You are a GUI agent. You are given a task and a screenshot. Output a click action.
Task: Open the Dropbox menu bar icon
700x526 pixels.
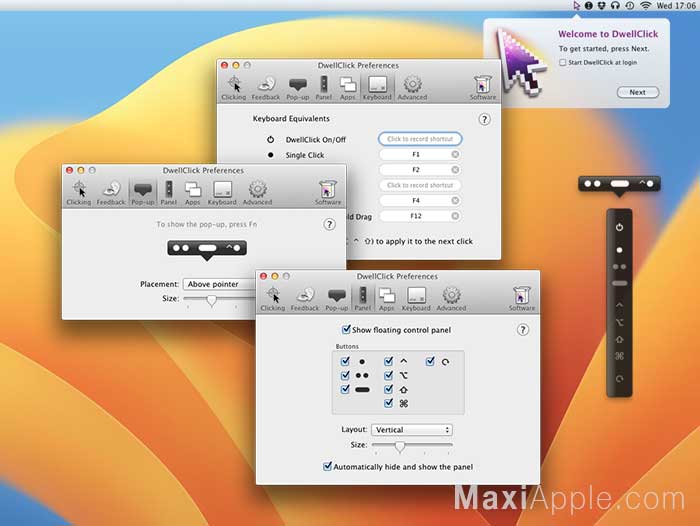[x=602, y=6]
